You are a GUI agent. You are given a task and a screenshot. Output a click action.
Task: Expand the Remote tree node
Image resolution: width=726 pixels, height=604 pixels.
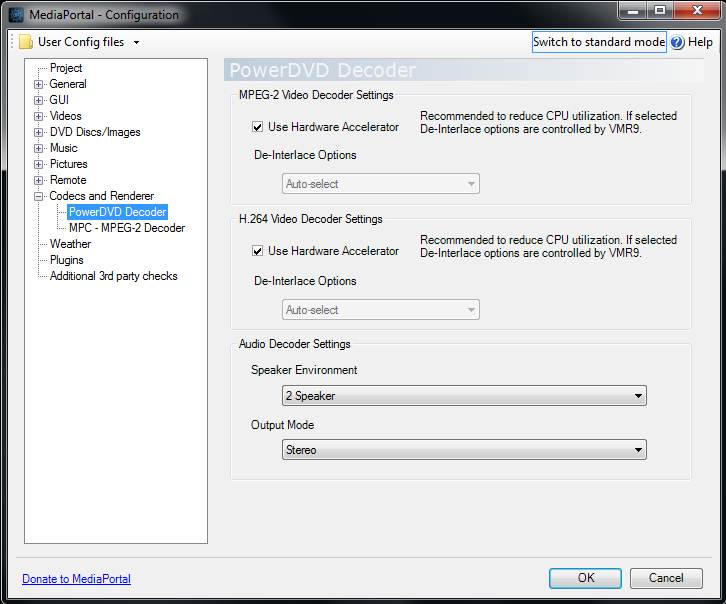pos(38,181)
